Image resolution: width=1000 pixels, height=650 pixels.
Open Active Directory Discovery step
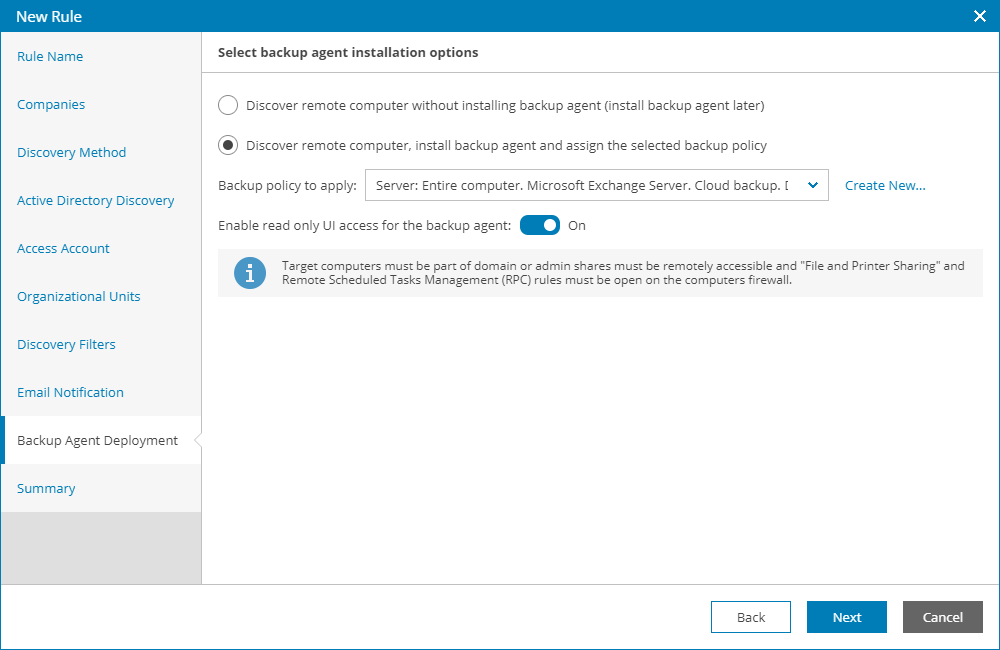click(96, 201)
